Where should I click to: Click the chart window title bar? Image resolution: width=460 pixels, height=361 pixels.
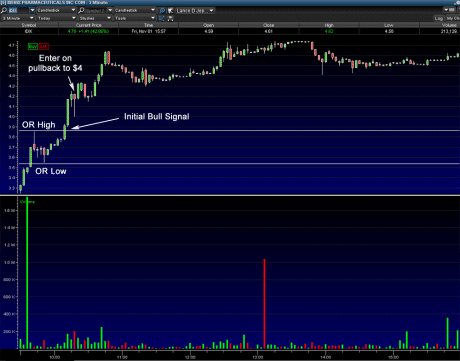pos(230,3)
